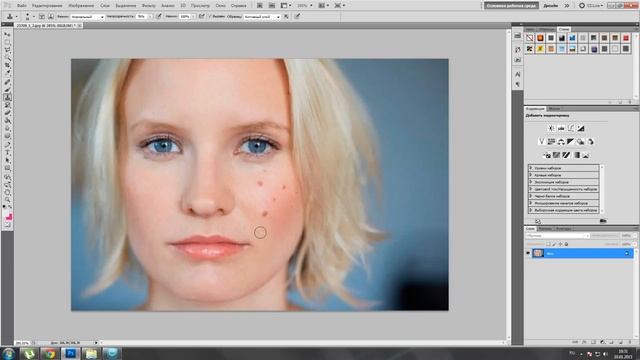Hide the Фон layer with its eye icon
The image size is (640, 360).
(x=528, y=253)
